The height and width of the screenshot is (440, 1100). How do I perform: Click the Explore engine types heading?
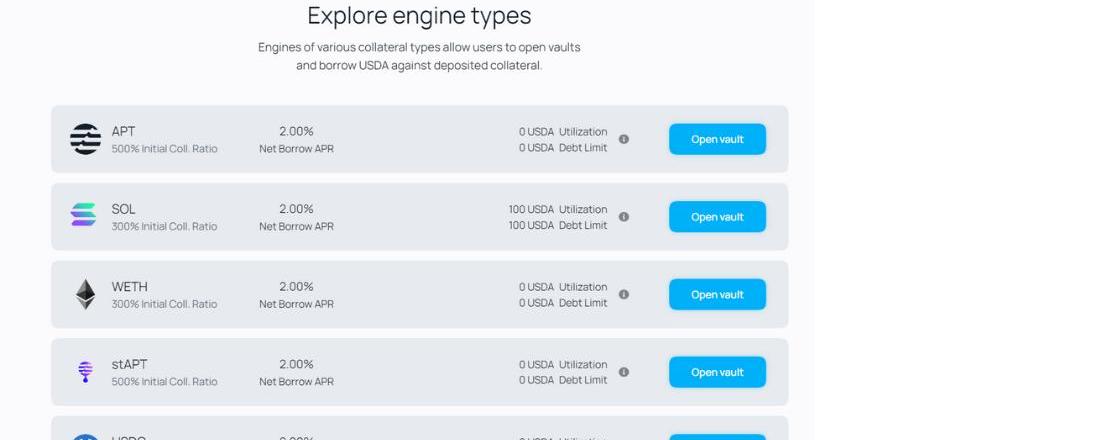click(419, 16)
